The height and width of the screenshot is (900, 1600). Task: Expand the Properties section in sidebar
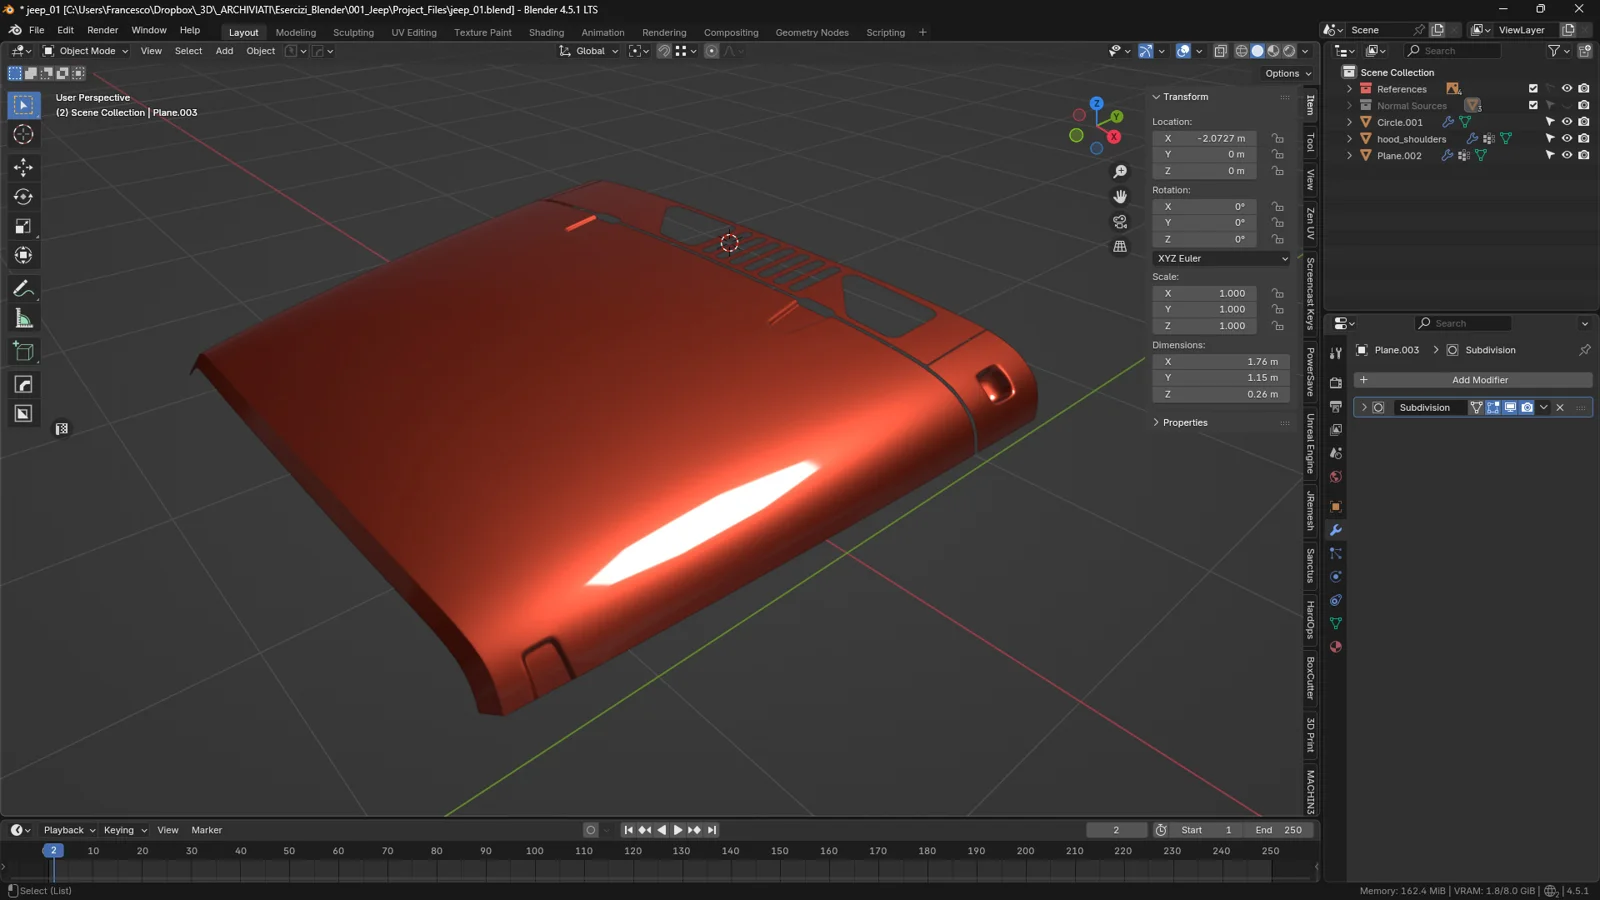coord(1184,423)
